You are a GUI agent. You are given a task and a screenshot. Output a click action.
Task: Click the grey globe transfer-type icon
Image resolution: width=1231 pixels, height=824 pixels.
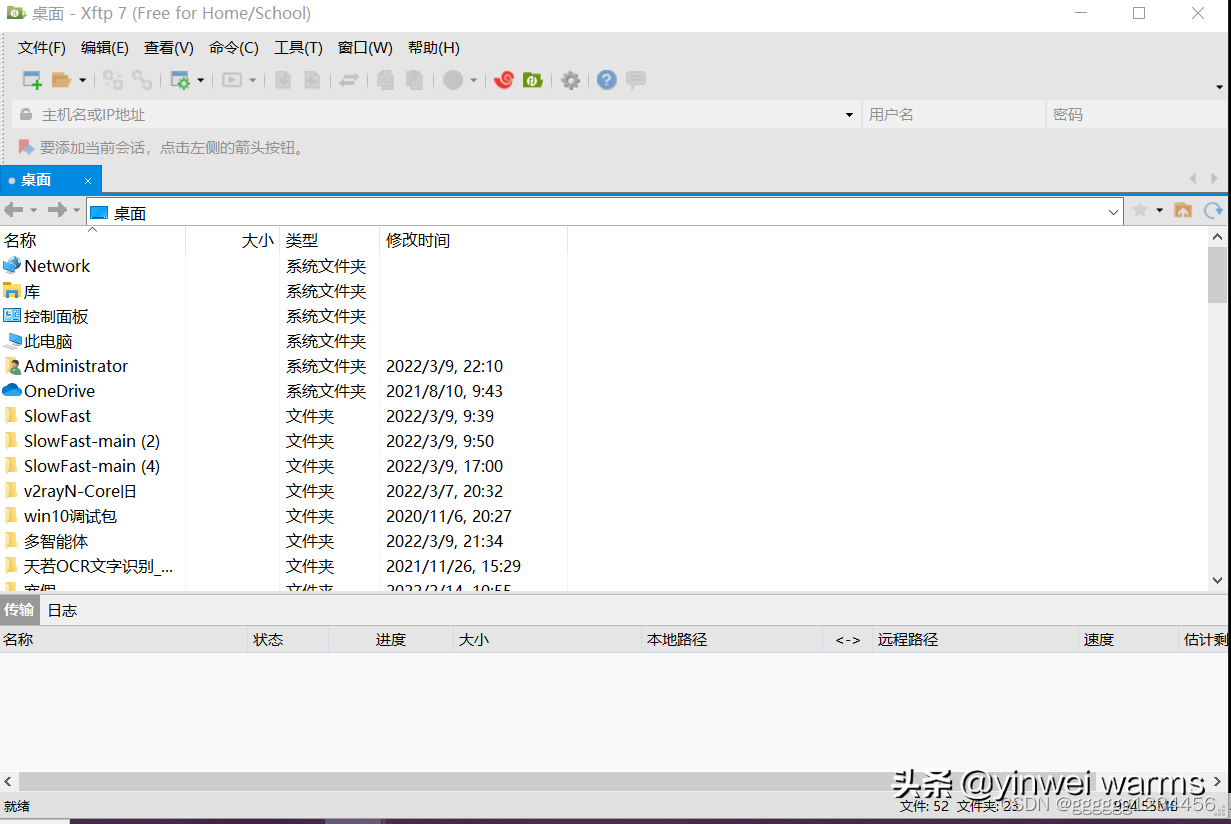coord(453,80)
